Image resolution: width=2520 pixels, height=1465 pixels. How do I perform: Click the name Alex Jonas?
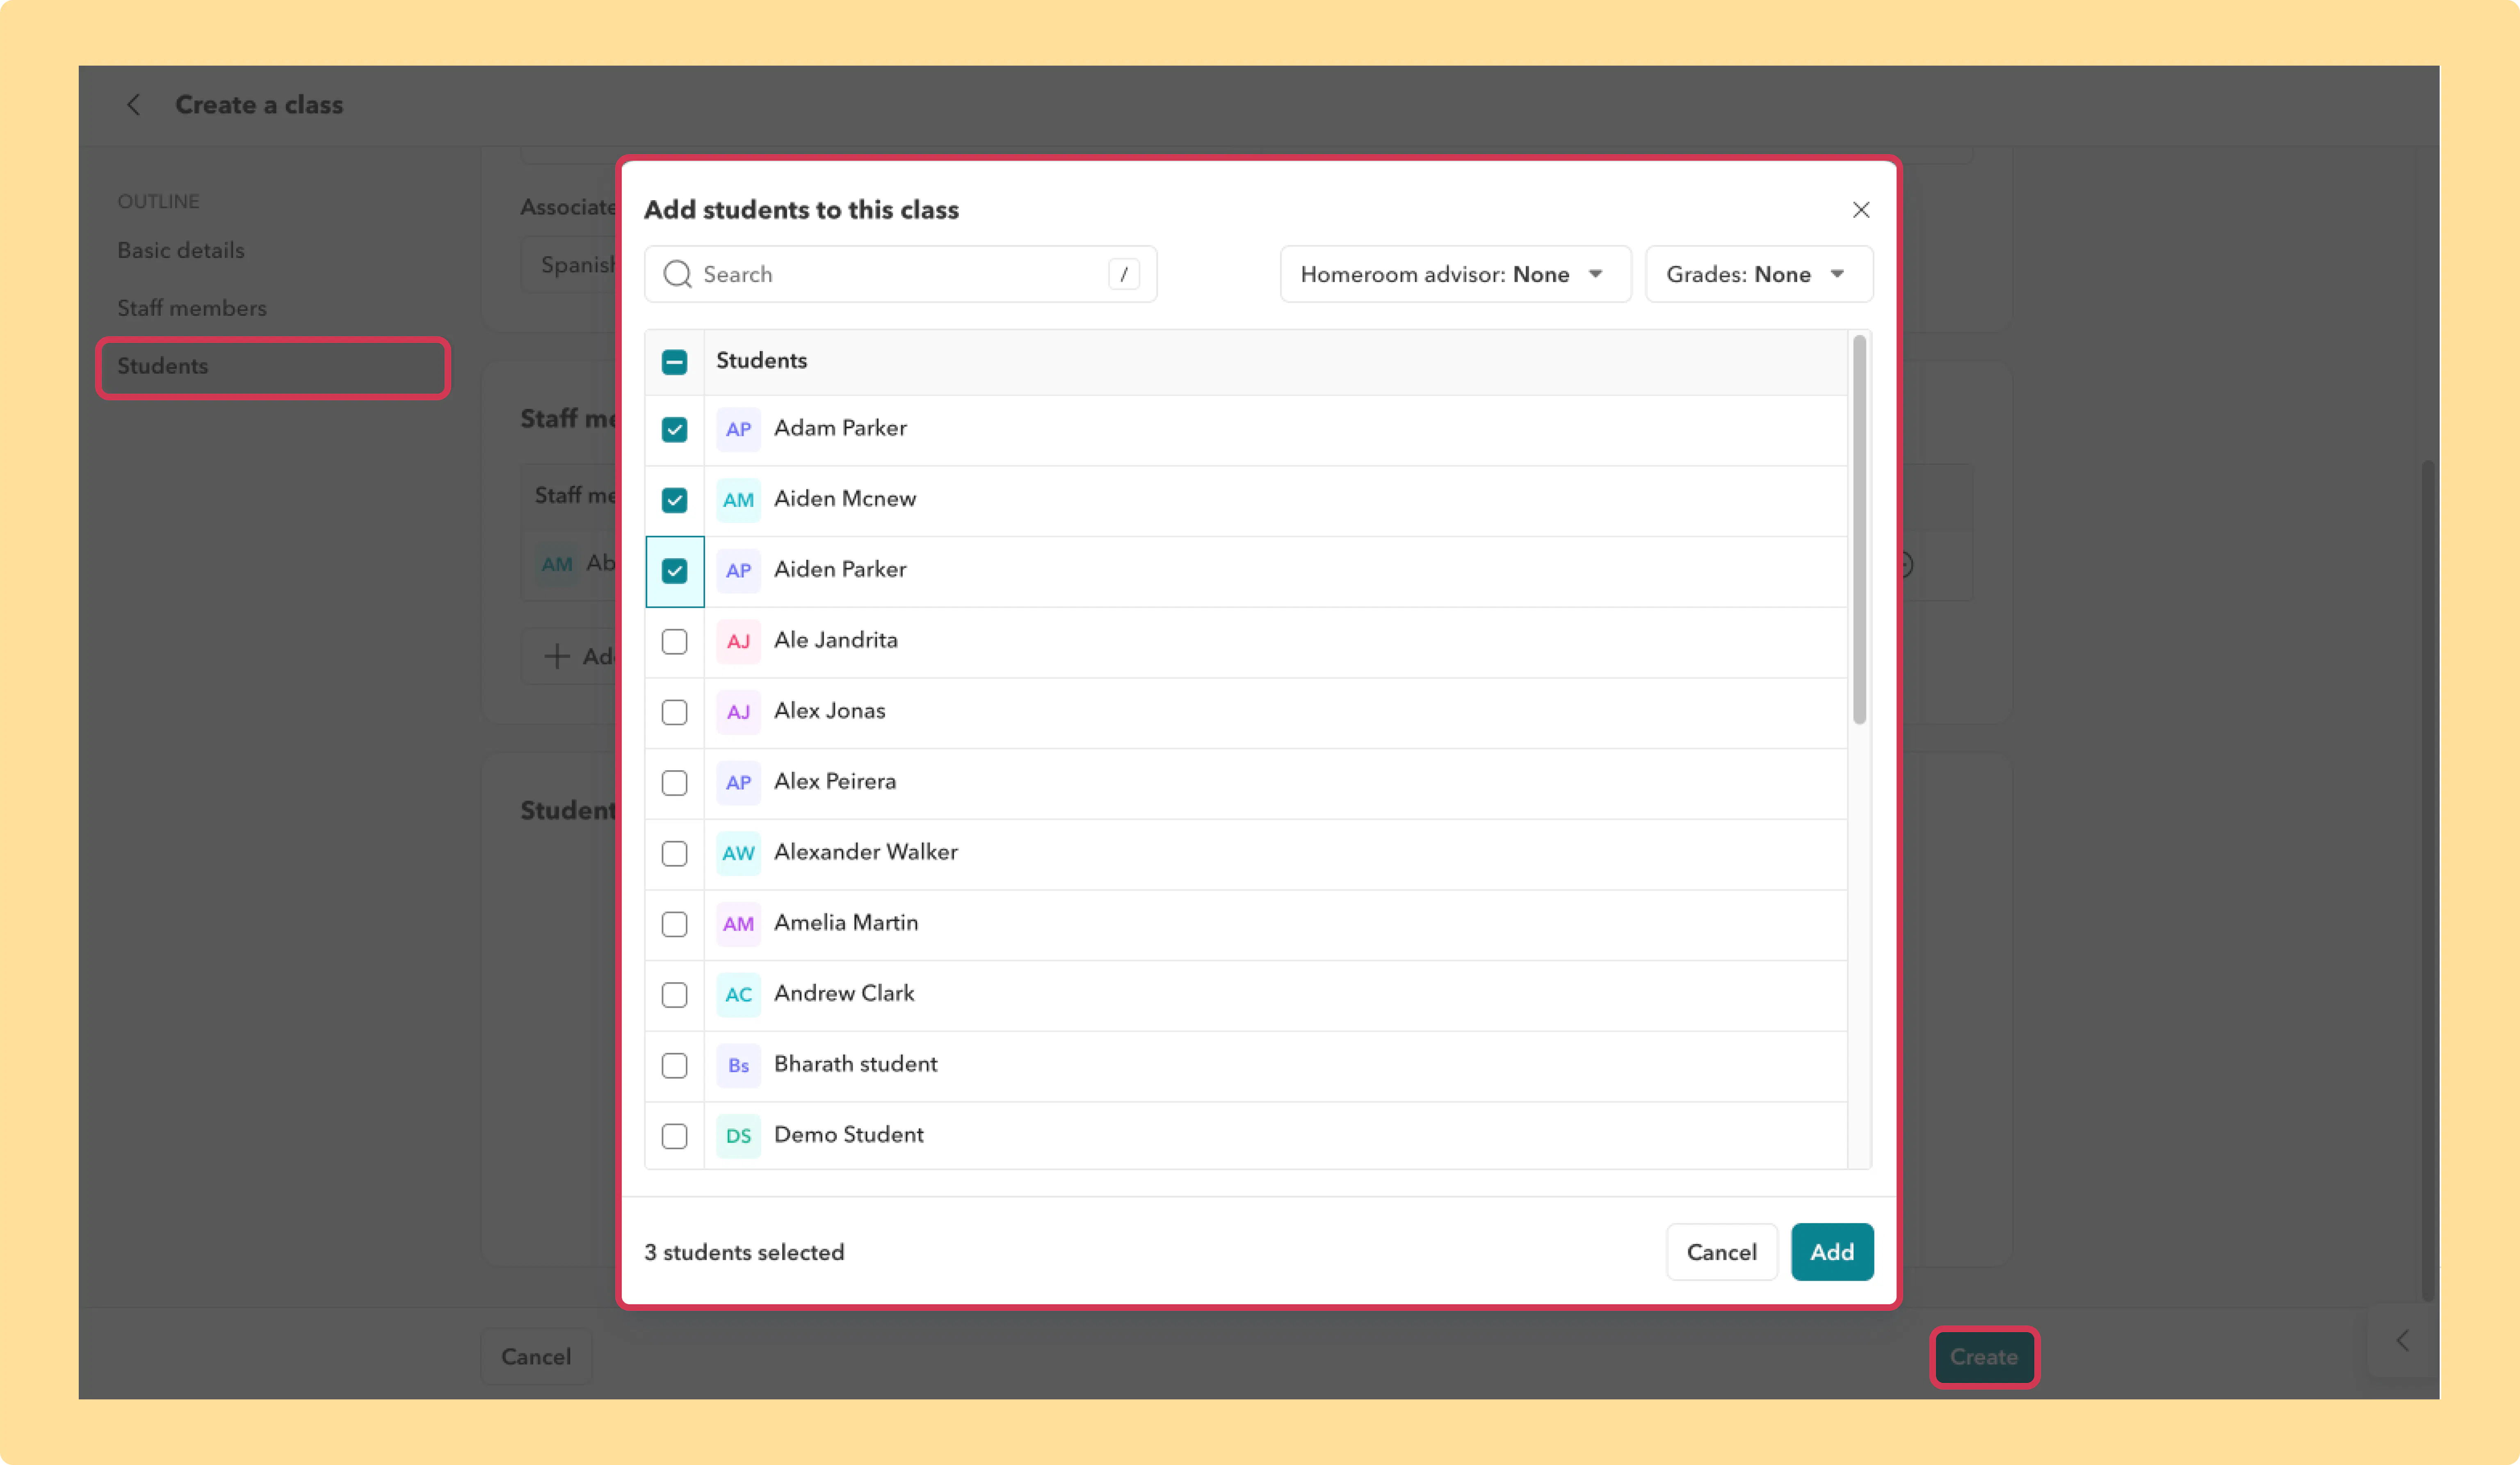pyautogui.click(x=830, y=711)
